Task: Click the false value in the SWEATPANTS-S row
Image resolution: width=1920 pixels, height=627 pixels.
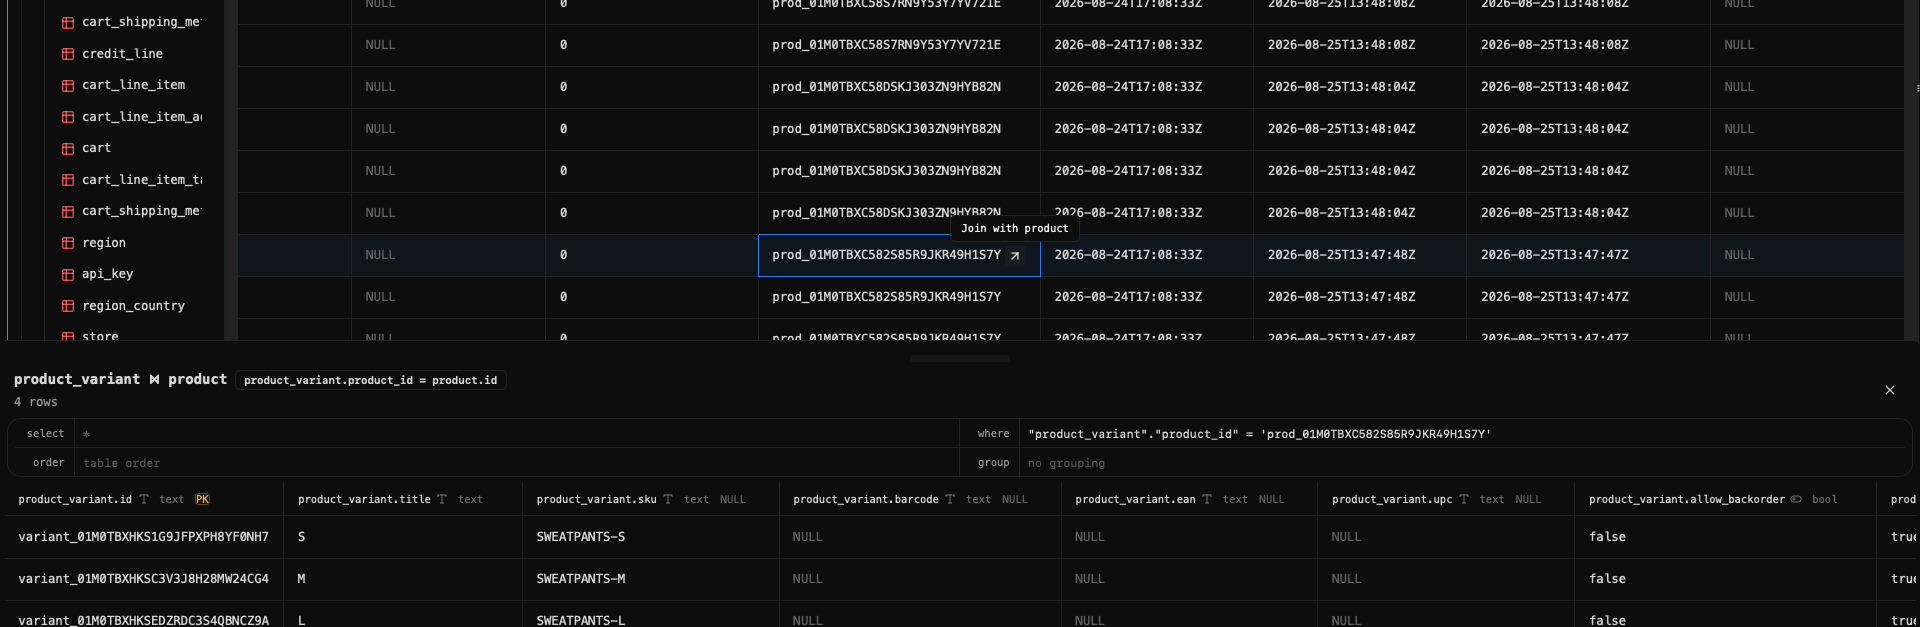Action: click(x=1607, y=537)
